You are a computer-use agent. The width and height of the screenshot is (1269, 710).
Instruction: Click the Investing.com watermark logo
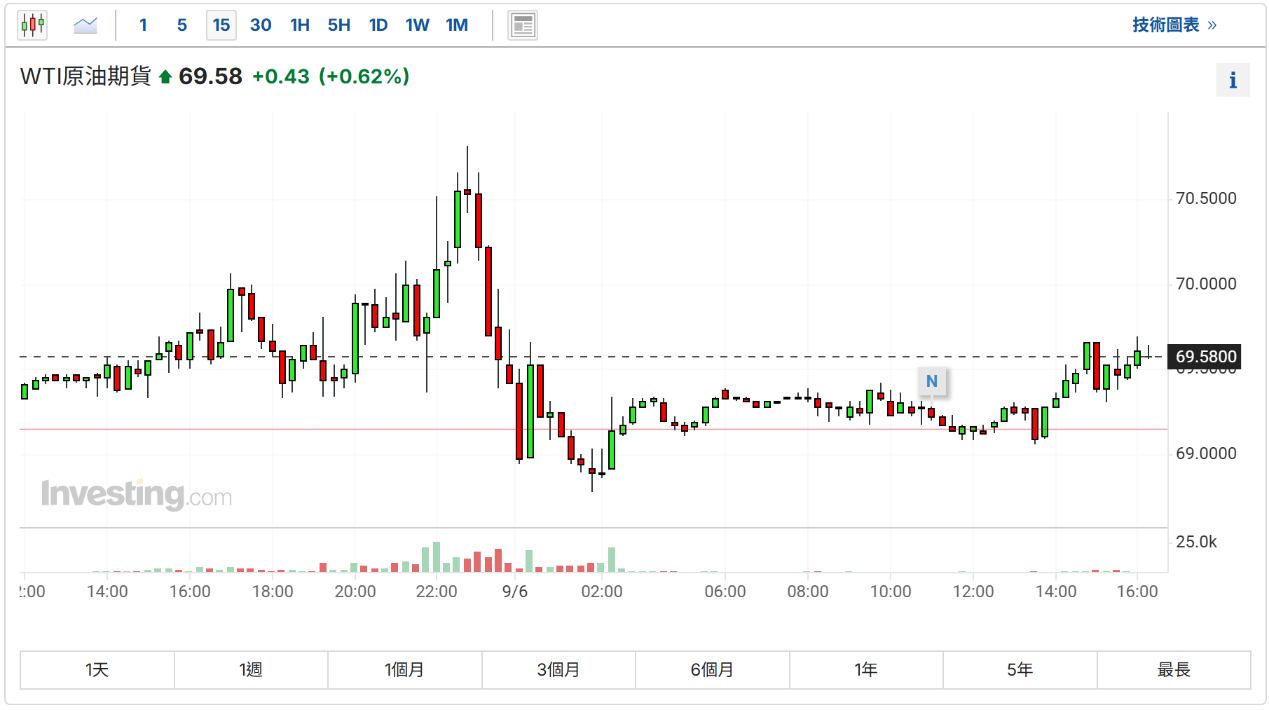[x=136, y=494]
